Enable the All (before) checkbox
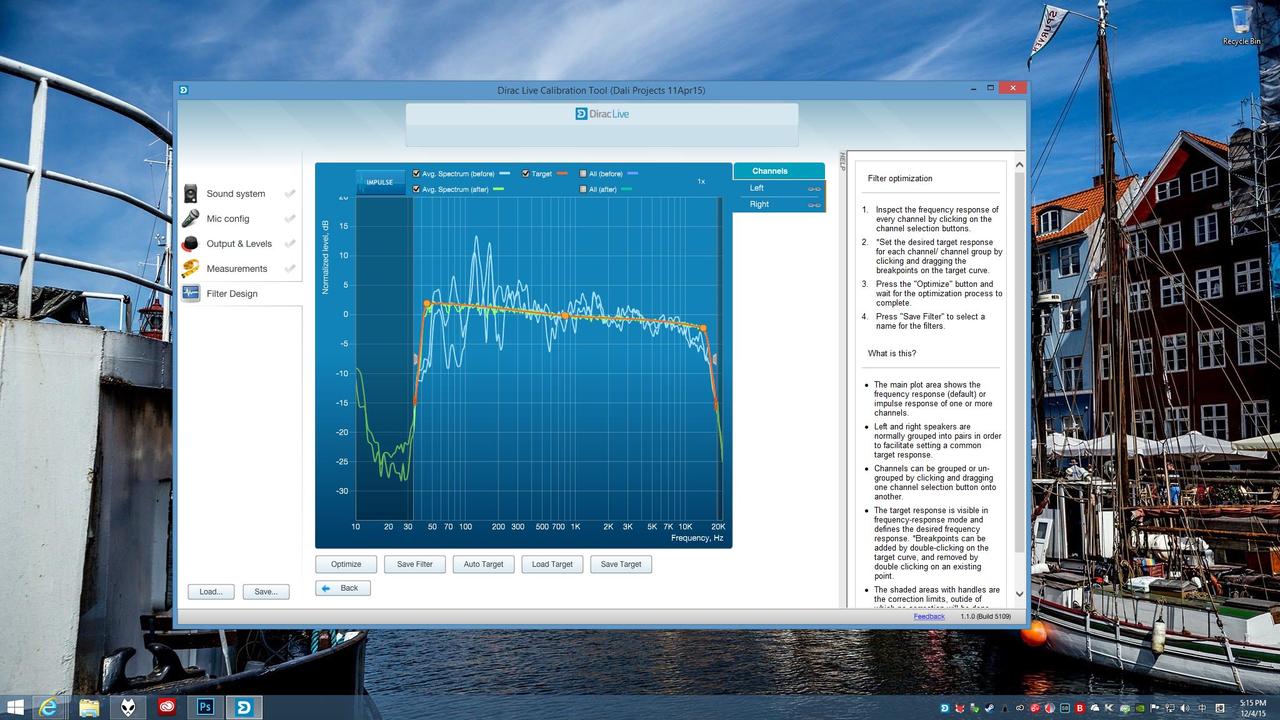This screenshot has width=1280, height=720. coord(583,174)
